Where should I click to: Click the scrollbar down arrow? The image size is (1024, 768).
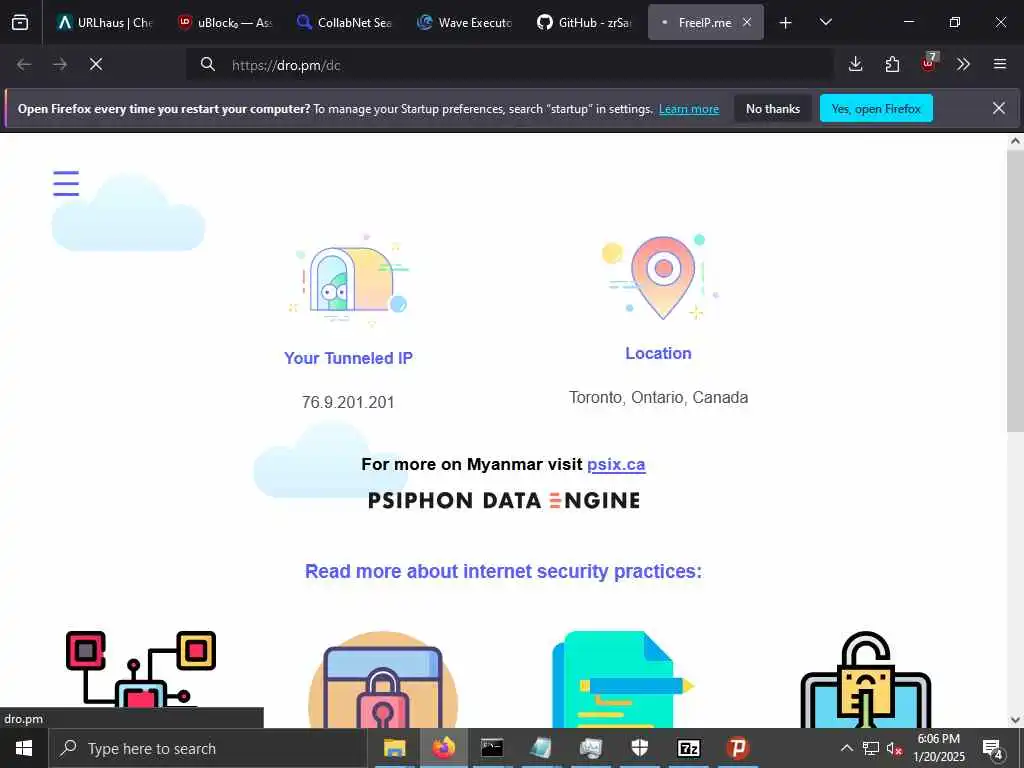tap(1015, 720)
